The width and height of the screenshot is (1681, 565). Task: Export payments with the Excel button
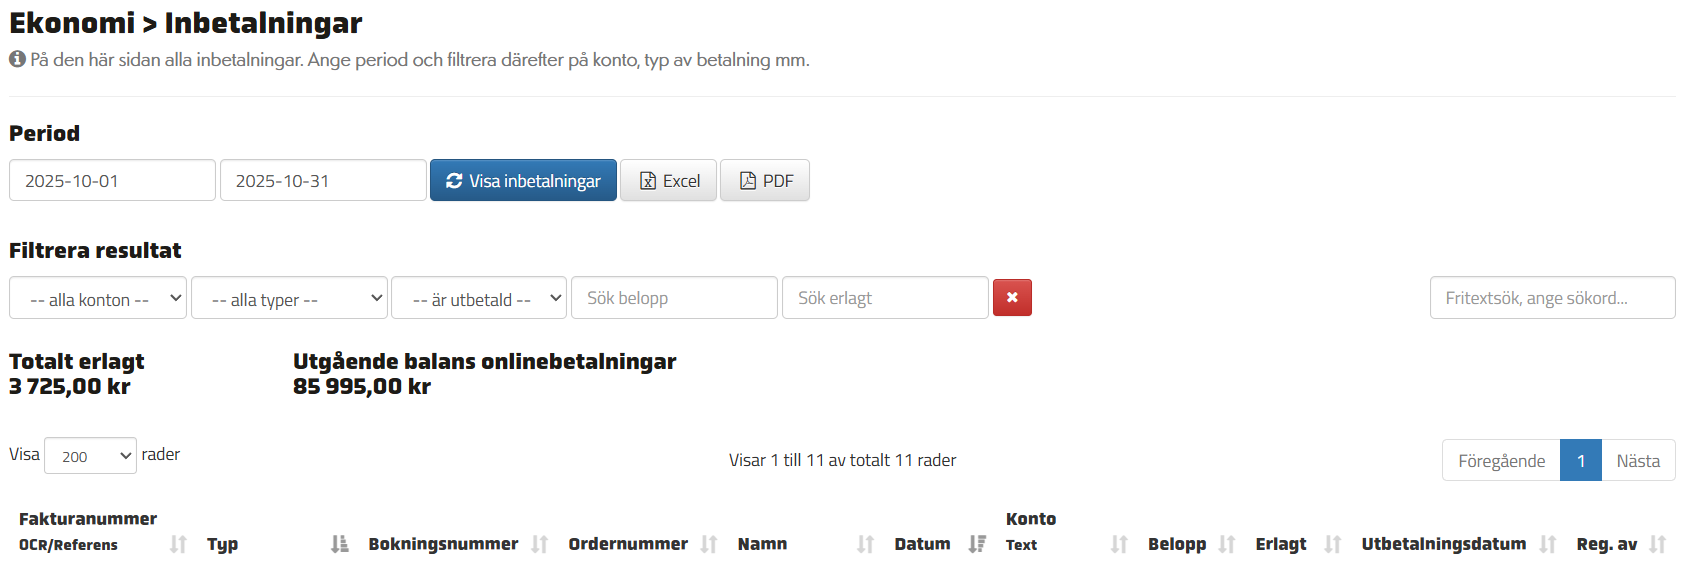coord(668,181)
